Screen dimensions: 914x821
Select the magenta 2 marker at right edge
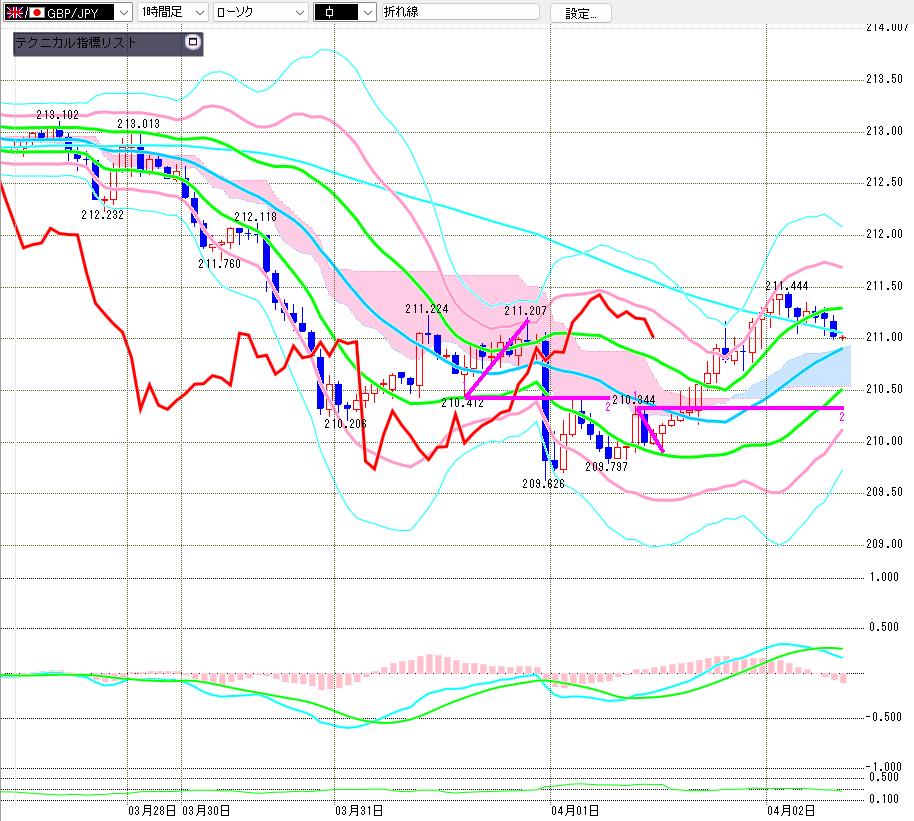842,418
